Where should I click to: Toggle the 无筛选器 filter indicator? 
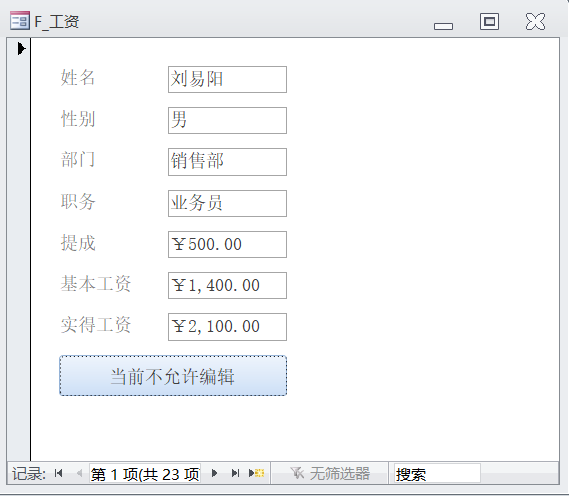329,473
